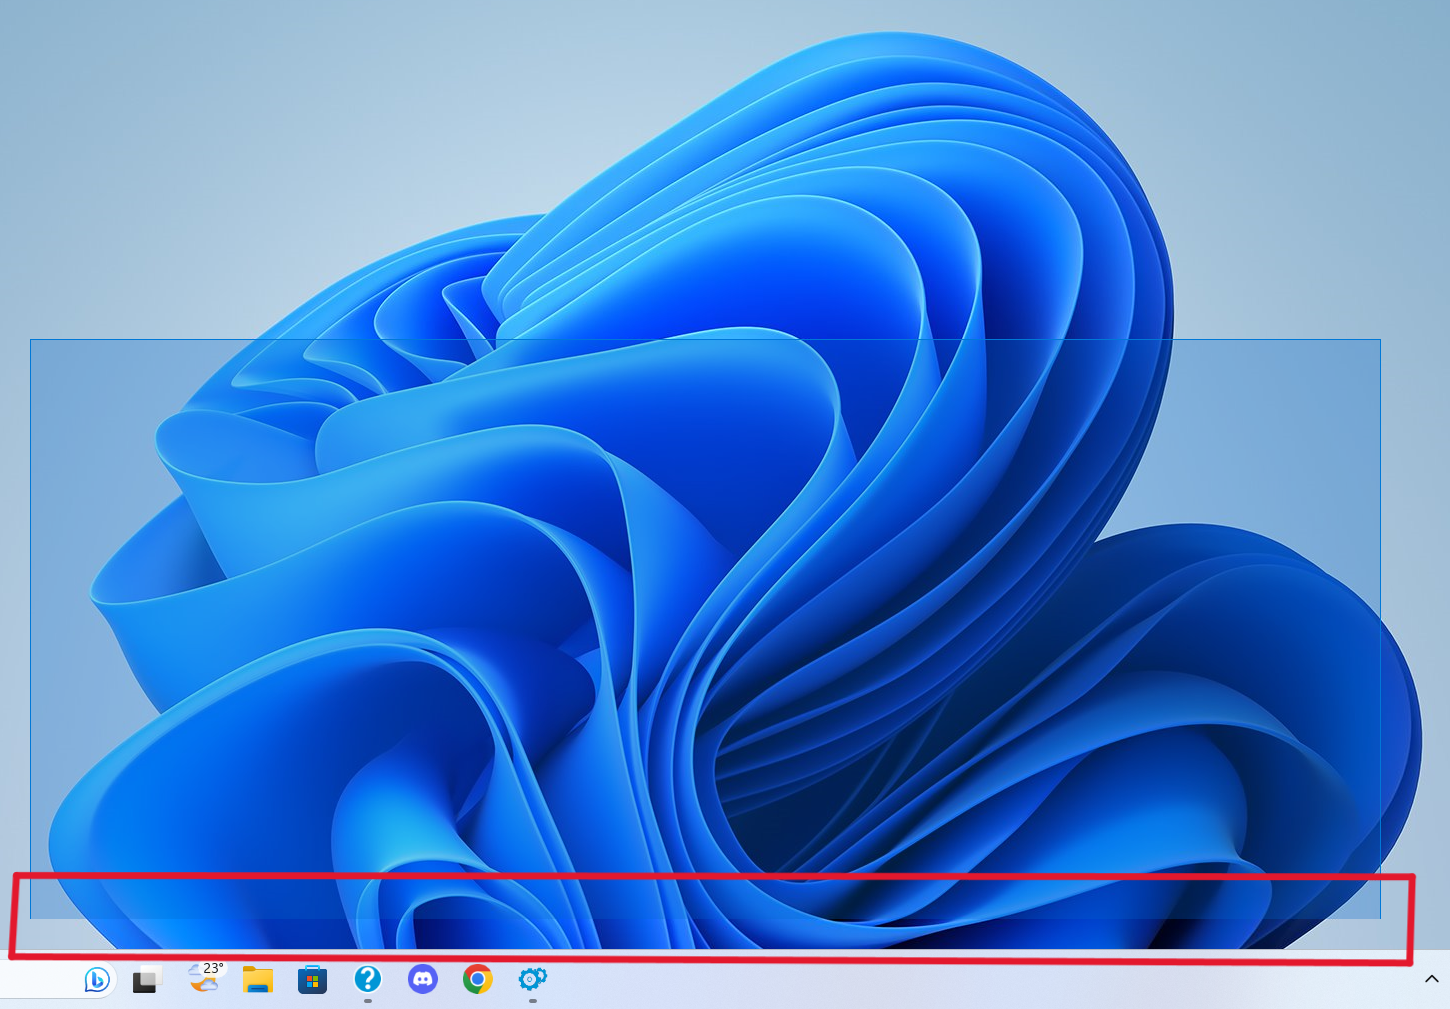The width and height of the screenshot is (1450, 1009).
Task: Launch File Explorer from the taskbar
Action: (x=258, y=980)
